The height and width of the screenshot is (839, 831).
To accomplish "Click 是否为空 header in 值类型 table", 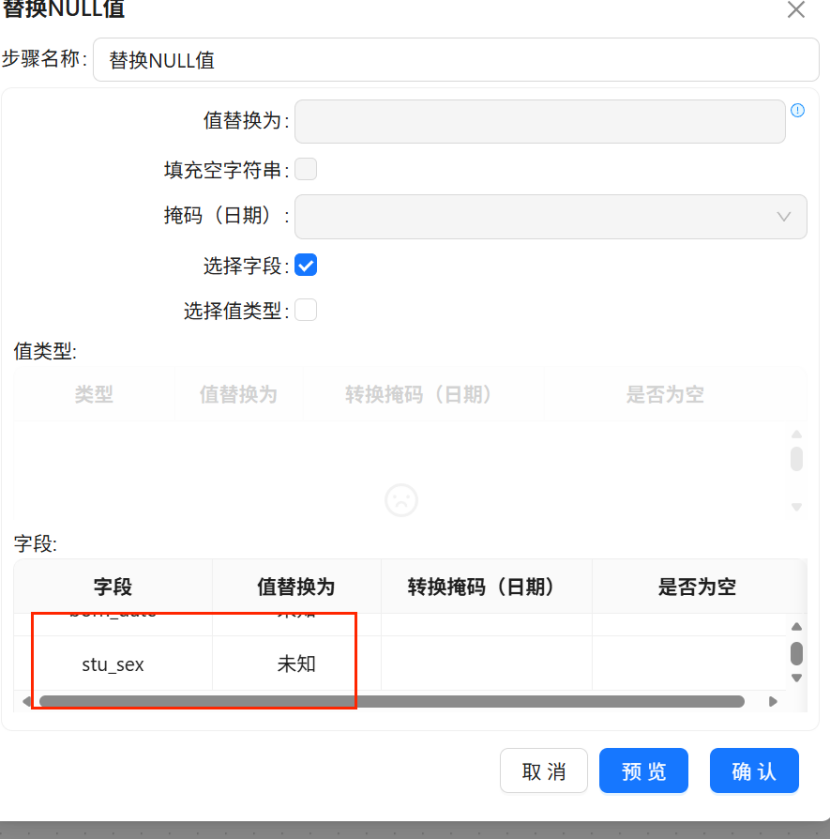I will (665, 394).
